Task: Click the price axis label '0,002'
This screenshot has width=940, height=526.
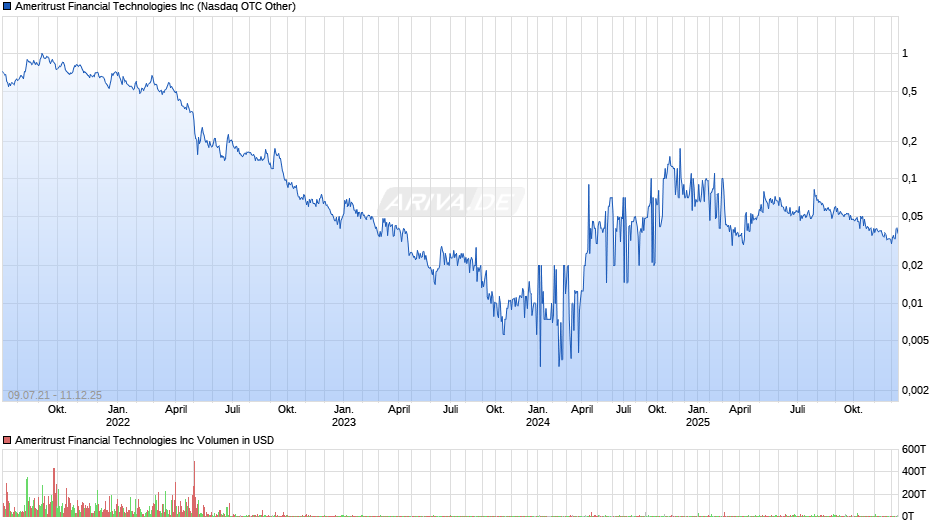Action: click(x=915, y=390)
